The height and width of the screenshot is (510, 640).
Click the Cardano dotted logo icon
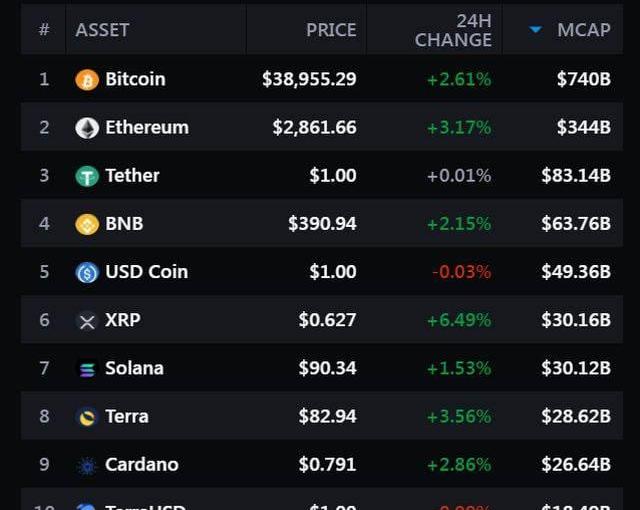click(87, 466)
